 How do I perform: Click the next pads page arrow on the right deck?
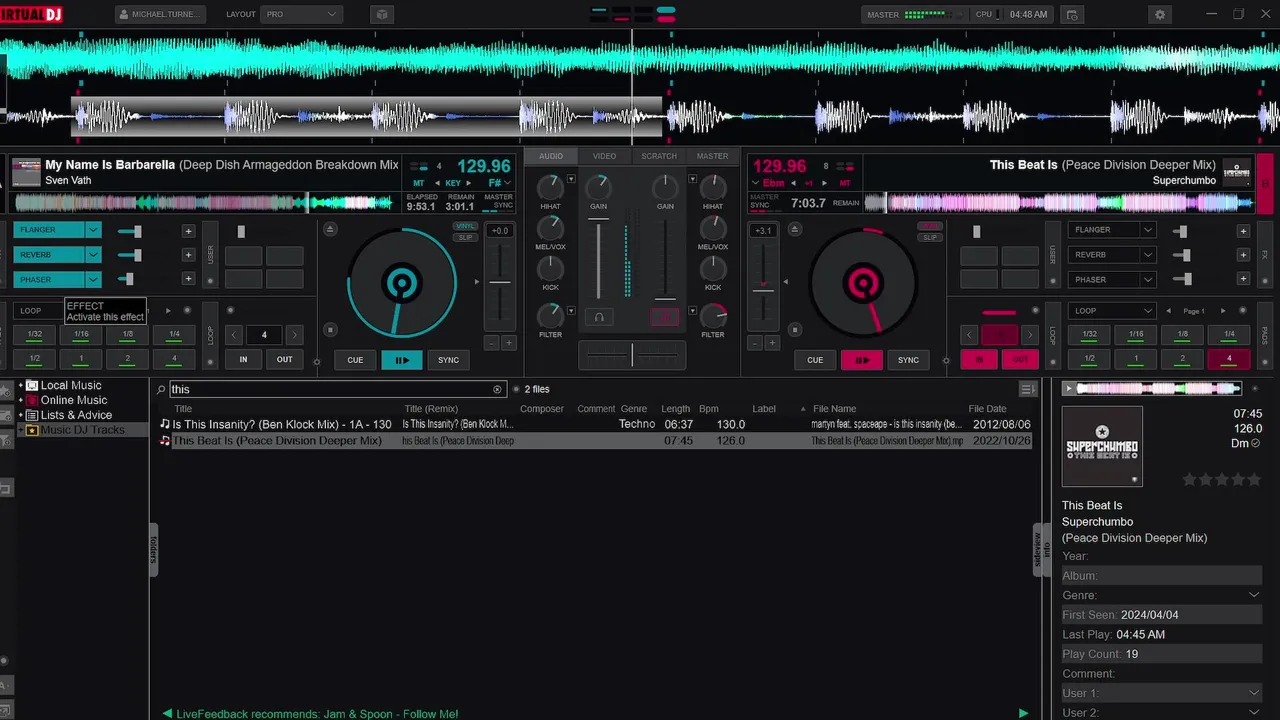pos(1223,311)
